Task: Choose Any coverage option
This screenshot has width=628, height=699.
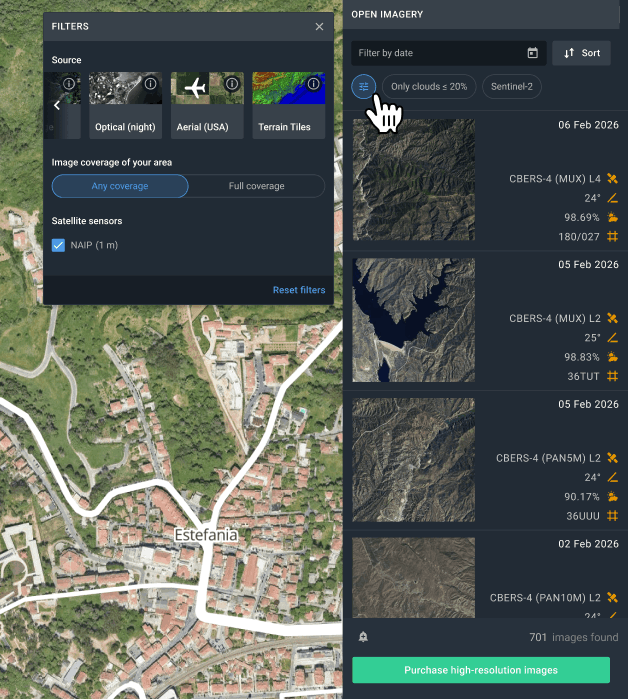Action: pyautogui.click(x=120, y=186)
